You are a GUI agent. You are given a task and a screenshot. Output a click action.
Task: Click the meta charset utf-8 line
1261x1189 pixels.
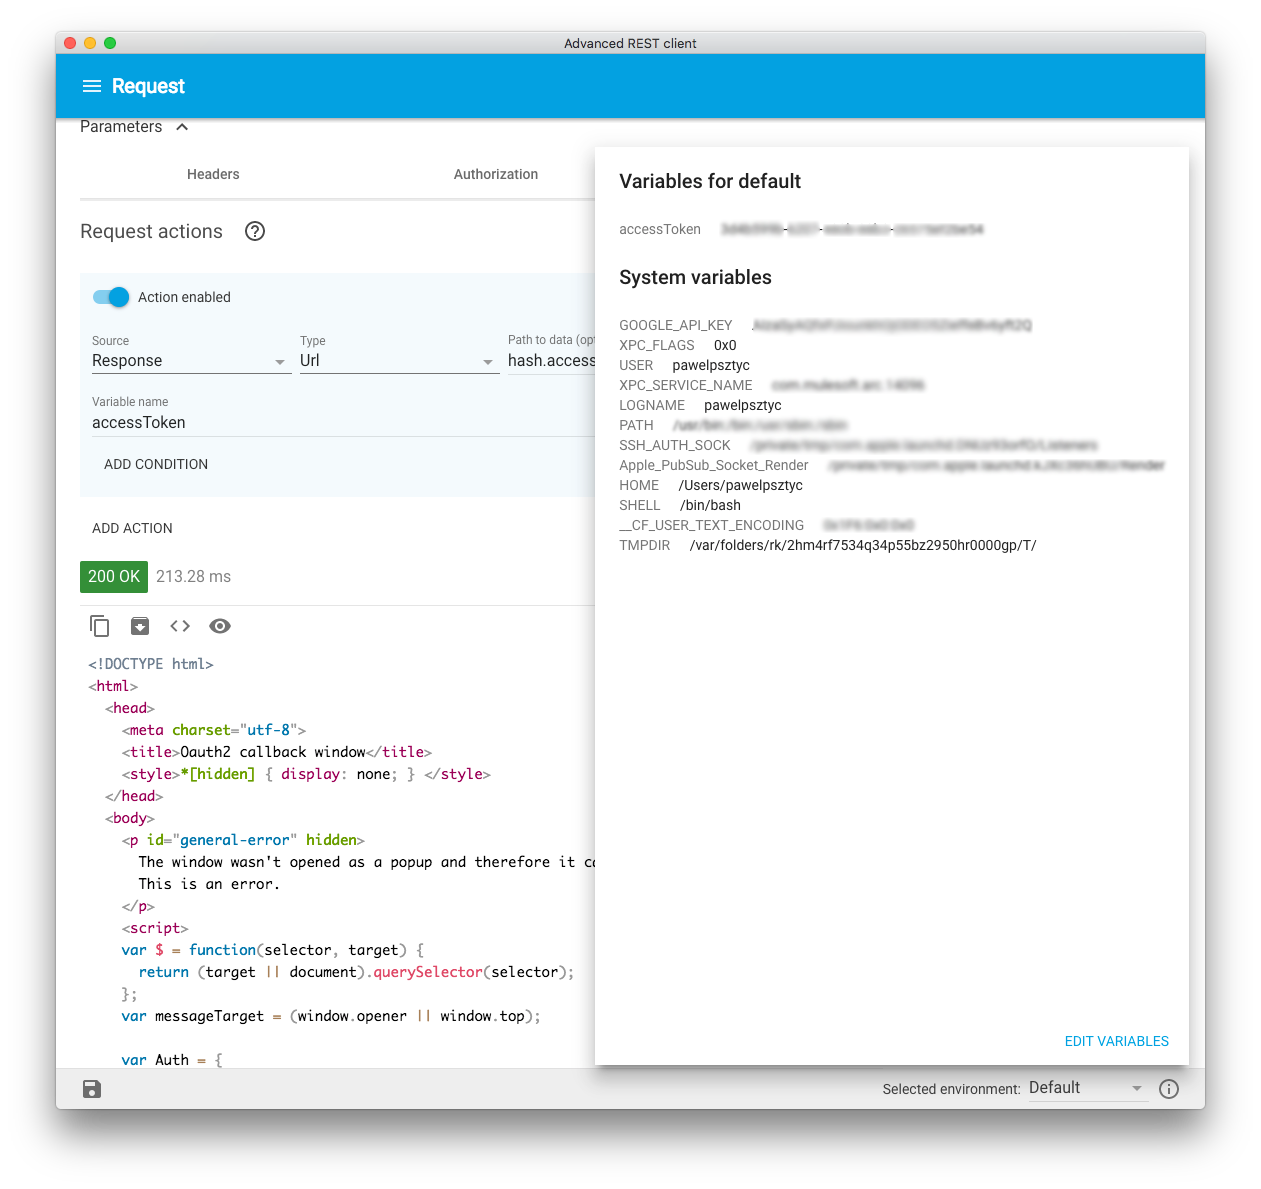214,730
